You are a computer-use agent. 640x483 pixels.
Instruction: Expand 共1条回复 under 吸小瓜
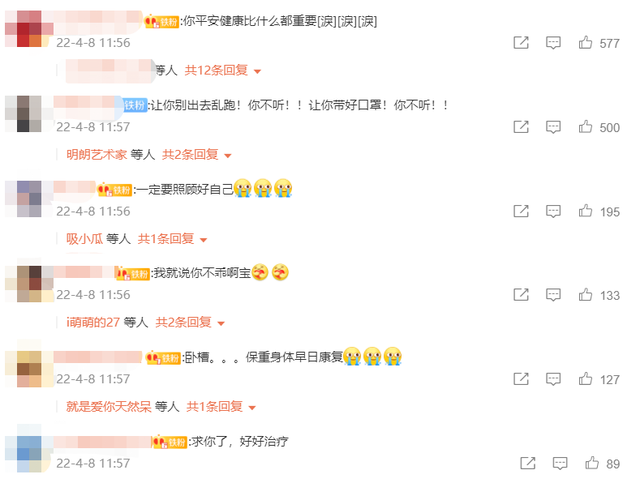click(172, 239)
